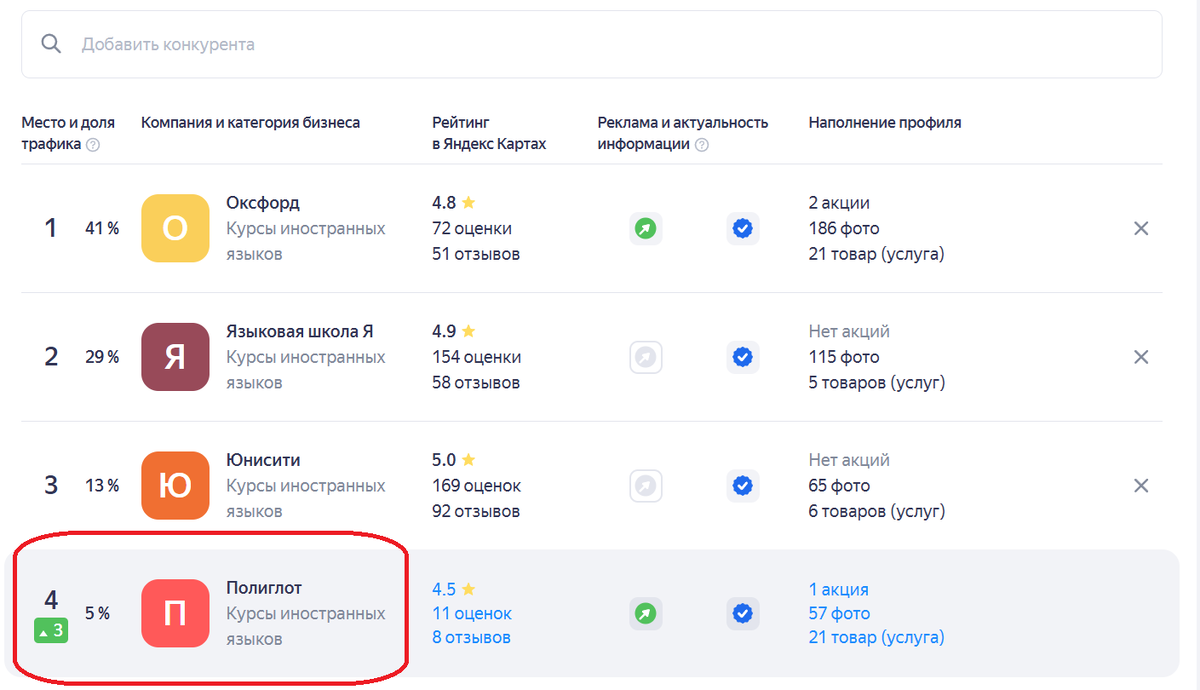
Task: Click the search magnifier icon
Action: pos(50,44)
